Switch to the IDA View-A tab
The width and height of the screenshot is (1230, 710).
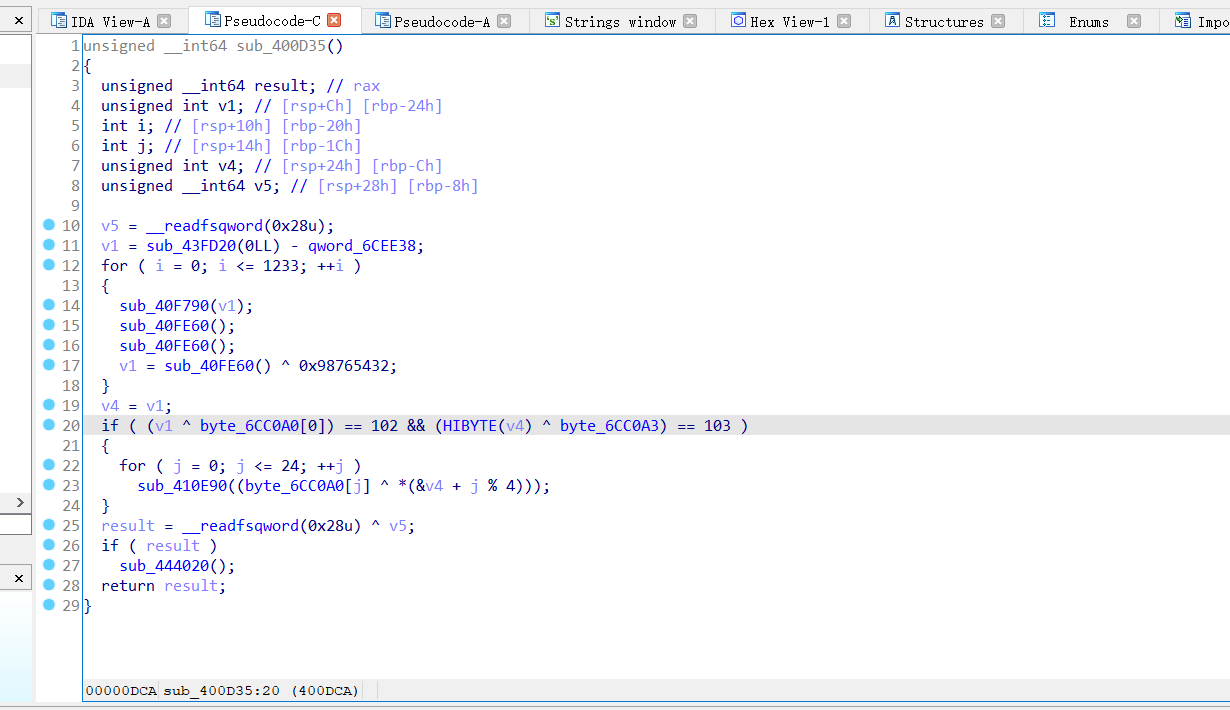pos(110,21)
